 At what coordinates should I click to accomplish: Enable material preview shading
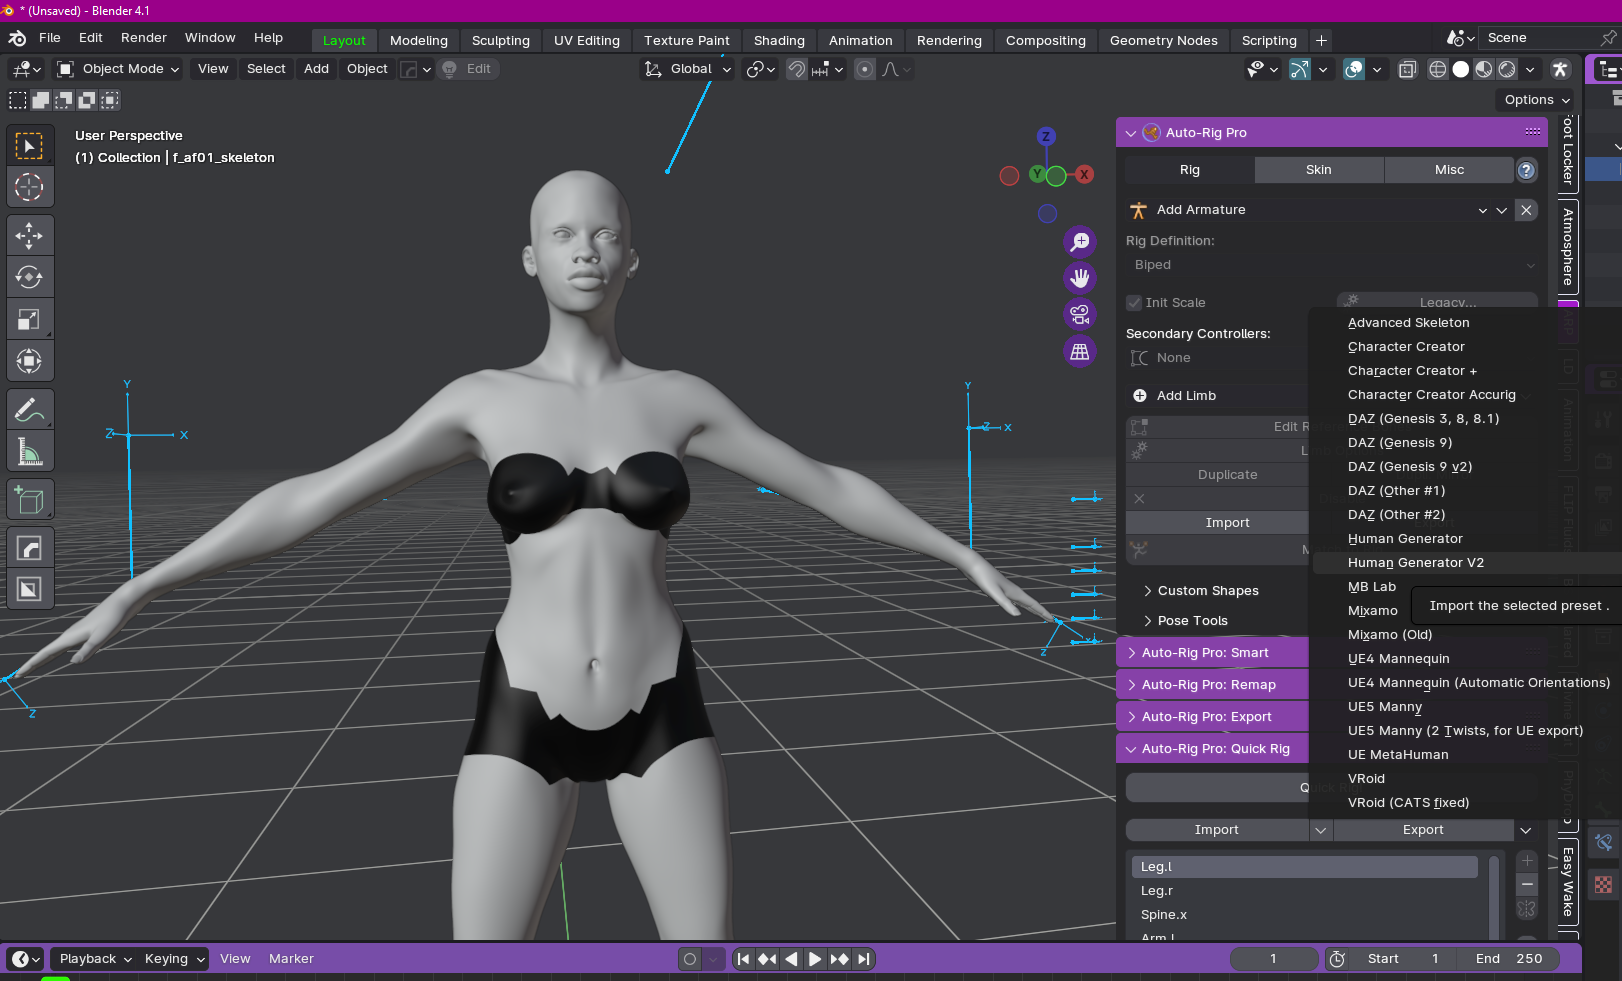[x=1484, y=69]
